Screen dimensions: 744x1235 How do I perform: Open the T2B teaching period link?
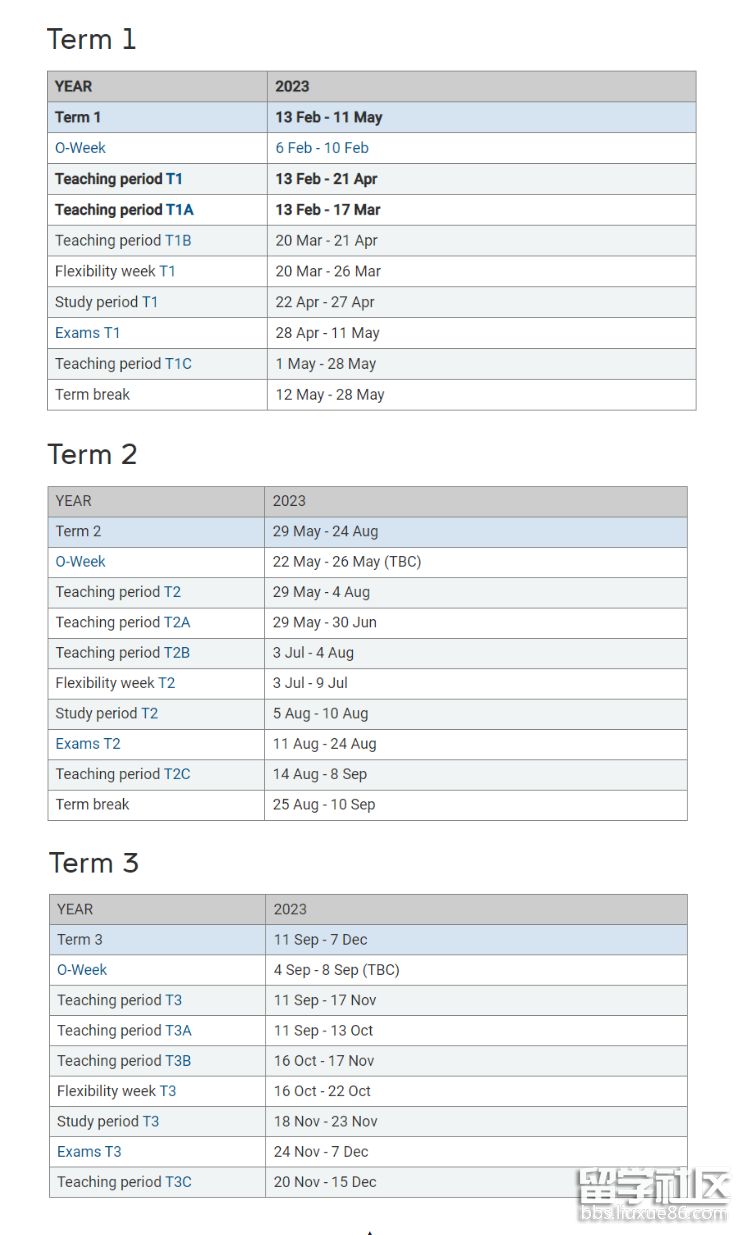(177, 653)
